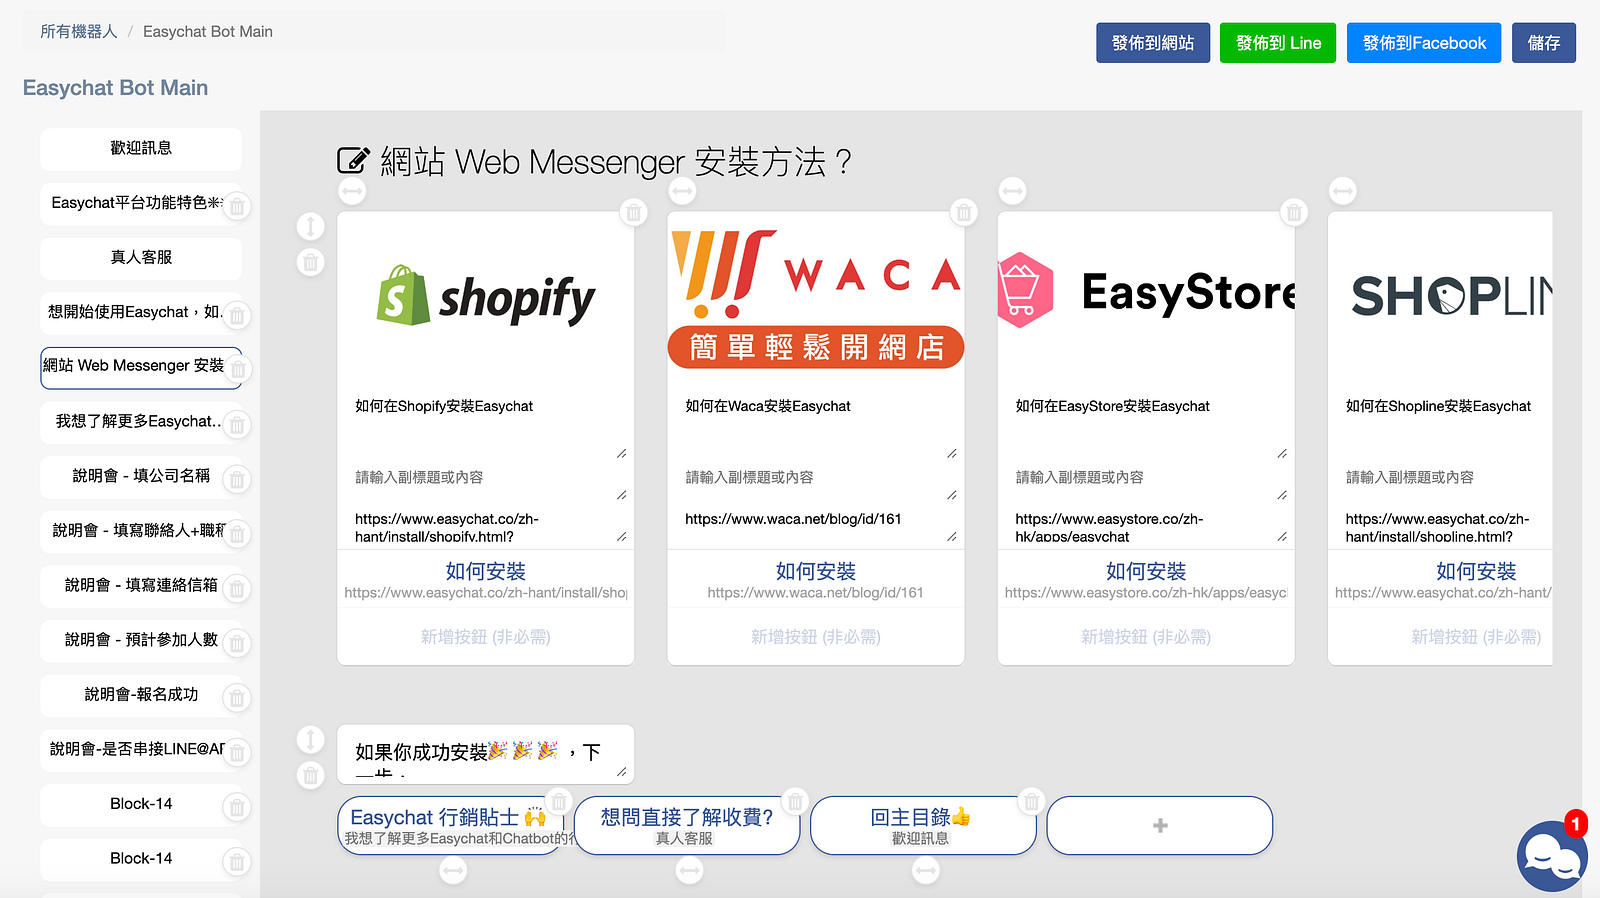Add optional button to EasyStore card
The height and width of the screenshot is (898, 1600).
[1146, 637]
